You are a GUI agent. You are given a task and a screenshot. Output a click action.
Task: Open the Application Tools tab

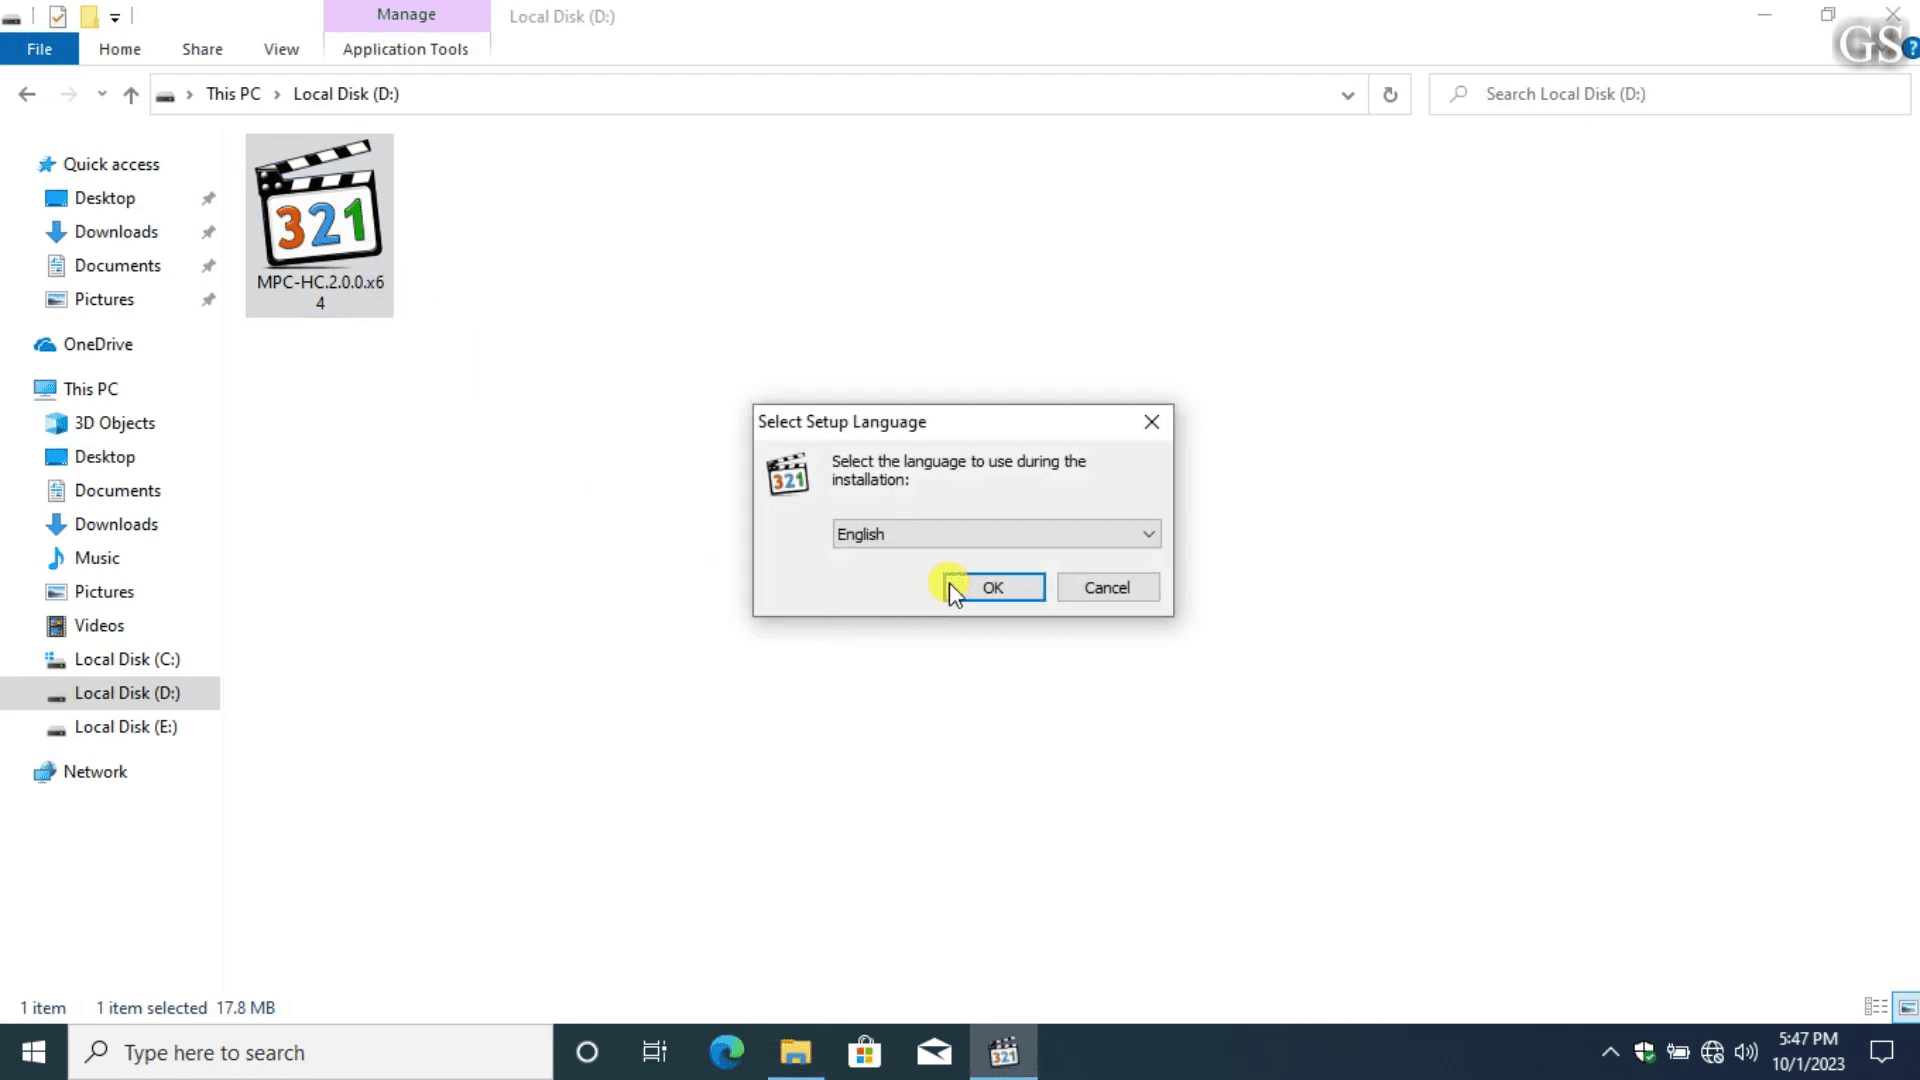[x=405, y=49]
